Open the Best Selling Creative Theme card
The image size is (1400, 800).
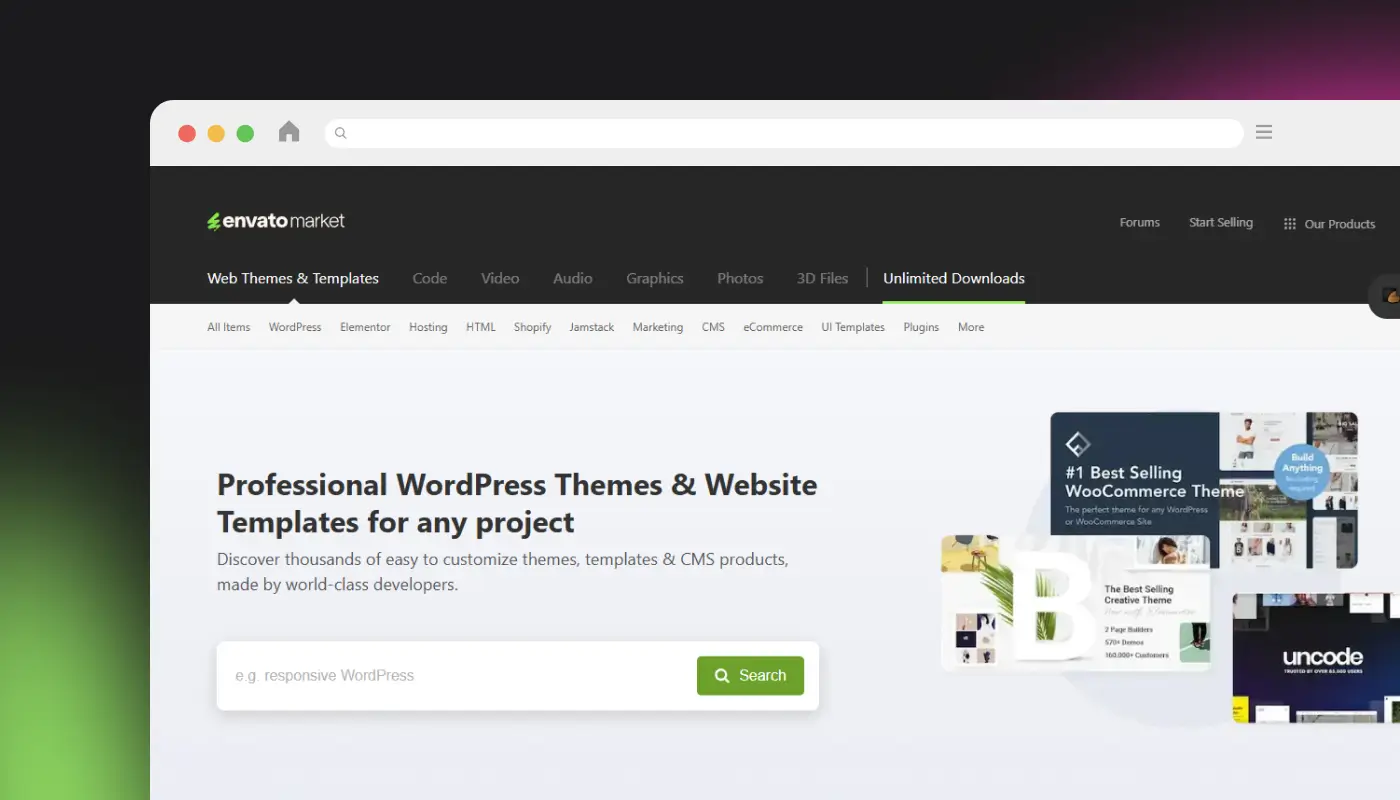[x=1076, y=602]
